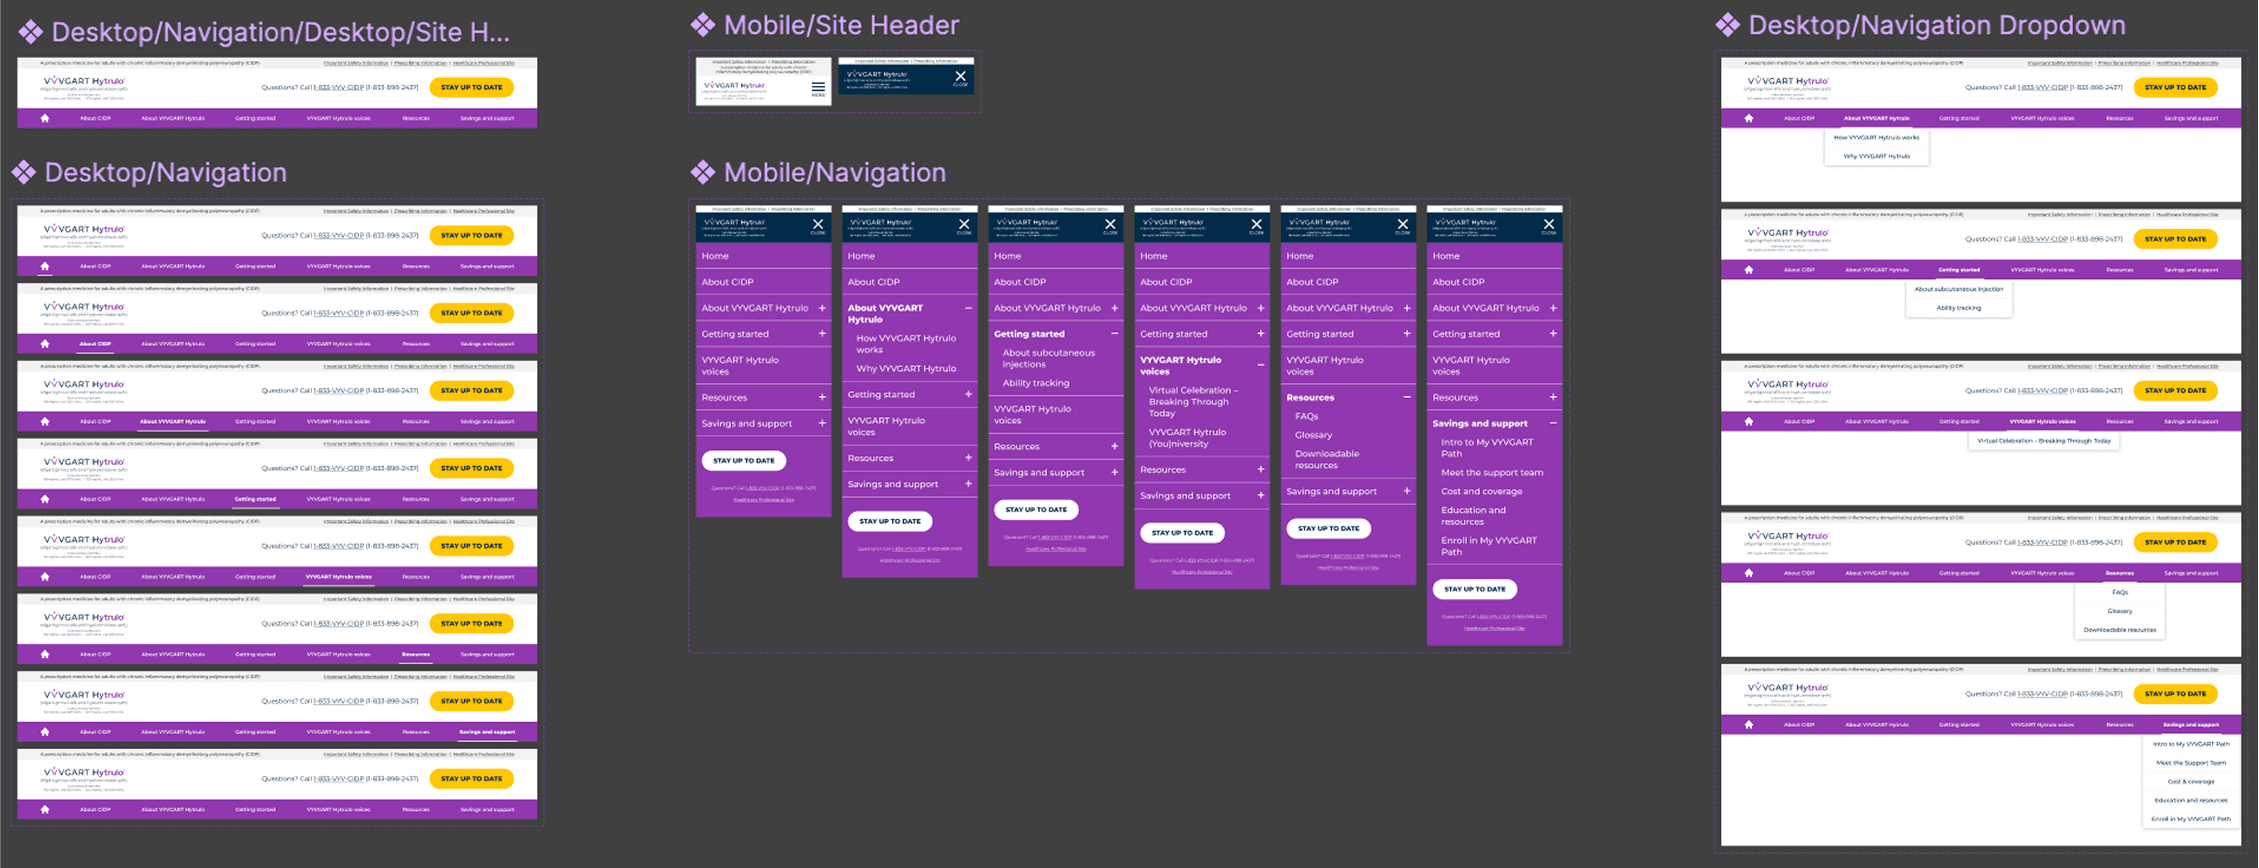This screenshot has height=868, width=2259.
Task: Choose Why VYVGART Hytrulo in the desktop dropdown
Action: coord(1876,156)
